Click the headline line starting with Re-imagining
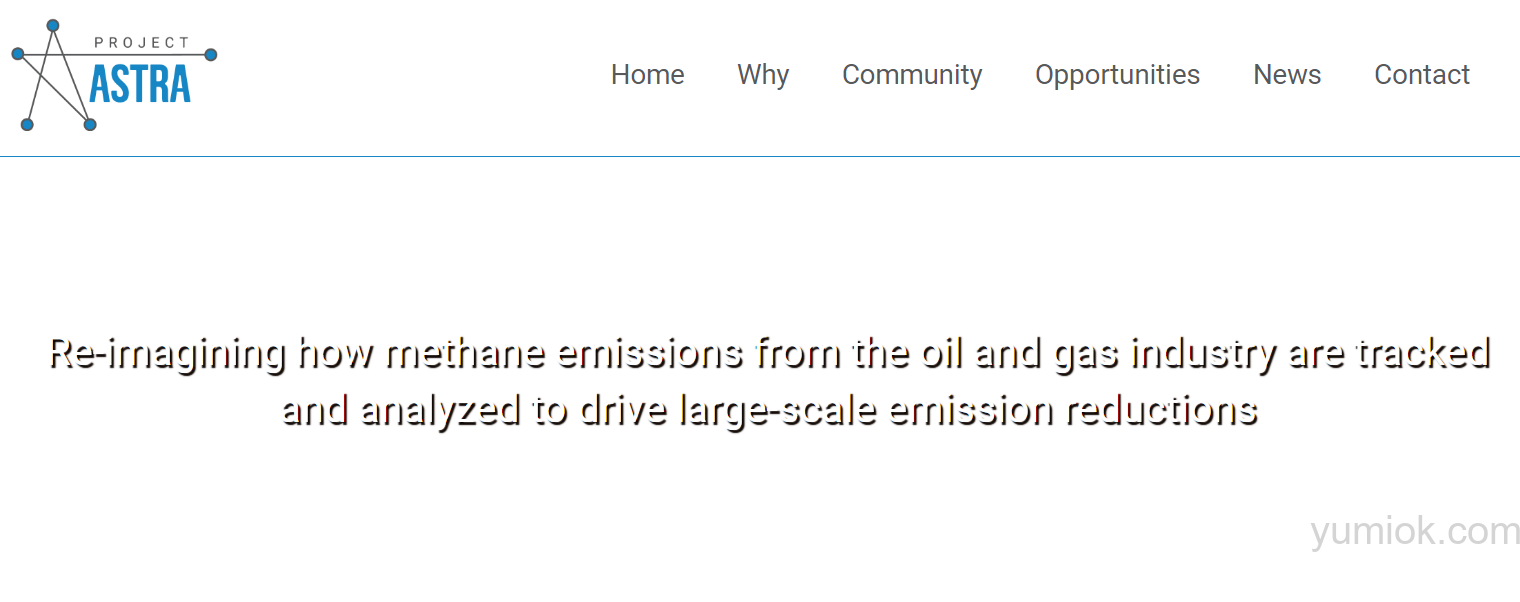Image resolution: width=1520 pixels, height=602 pixels. (x=769, y=354)
